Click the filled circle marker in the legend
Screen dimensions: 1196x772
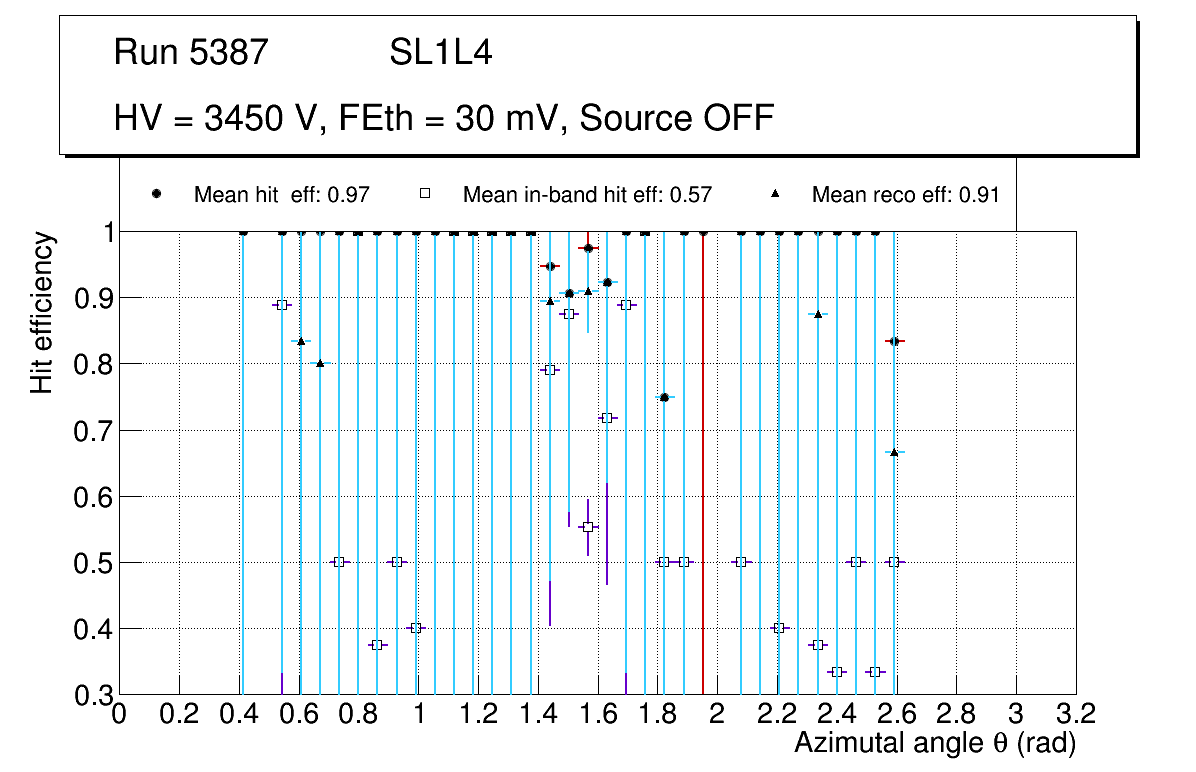tap(157, 194)
